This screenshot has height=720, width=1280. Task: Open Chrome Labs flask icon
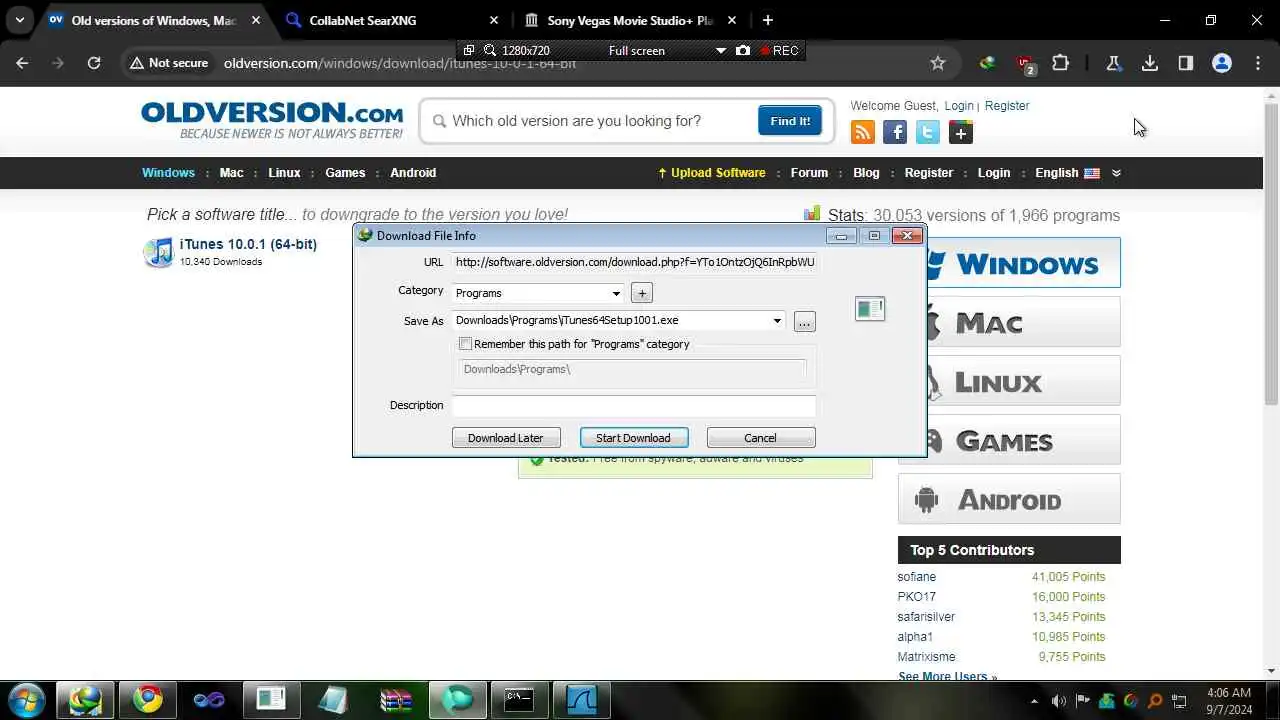[x=1113, y=63]
